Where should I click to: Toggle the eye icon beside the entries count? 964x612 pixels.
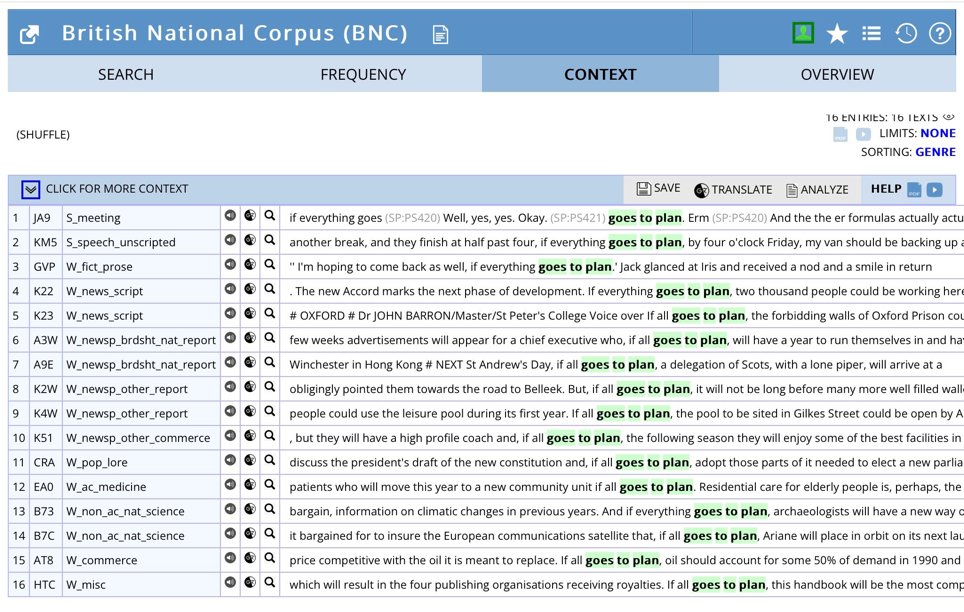tap(949, 116)
